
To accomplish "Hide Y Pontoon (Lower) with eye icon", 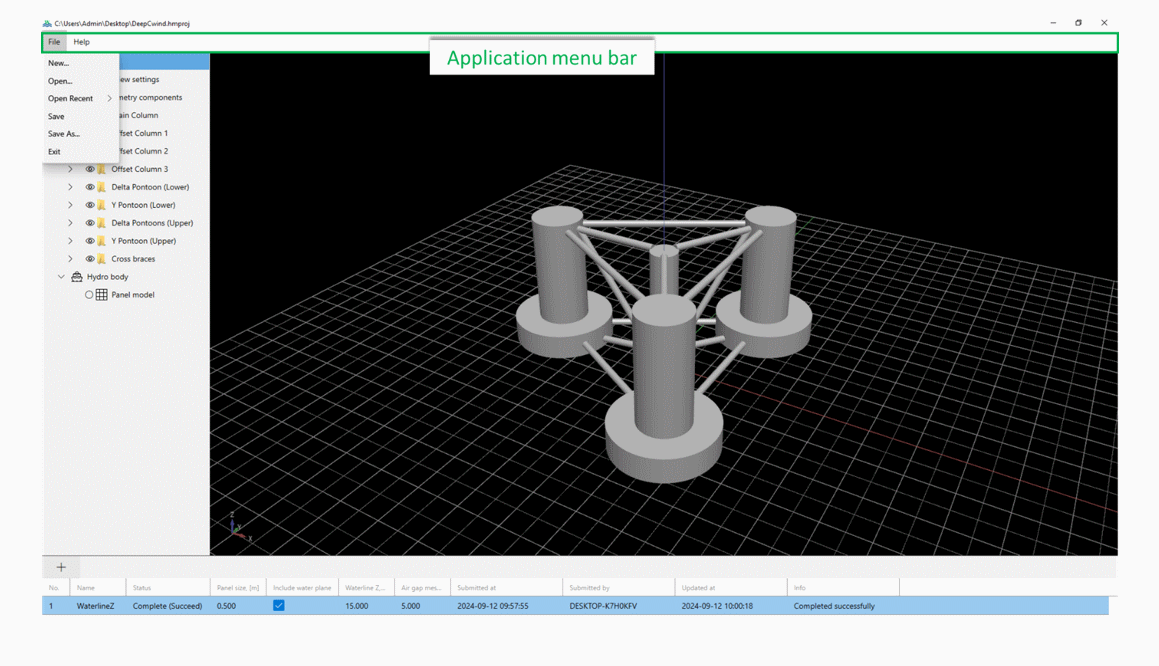I will tap(89, 205).
